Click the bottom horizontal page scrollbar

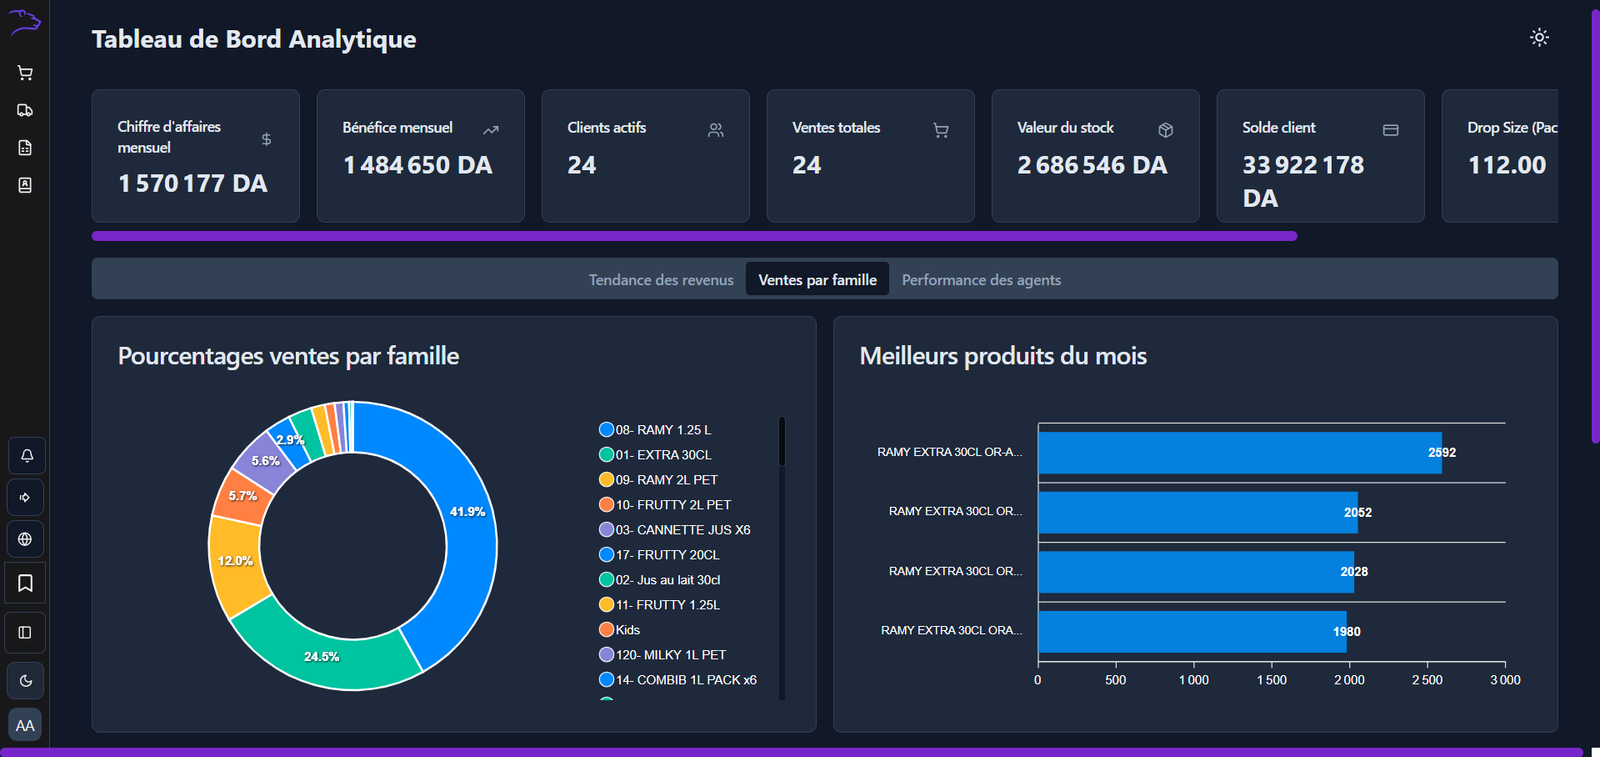(792, 752)
